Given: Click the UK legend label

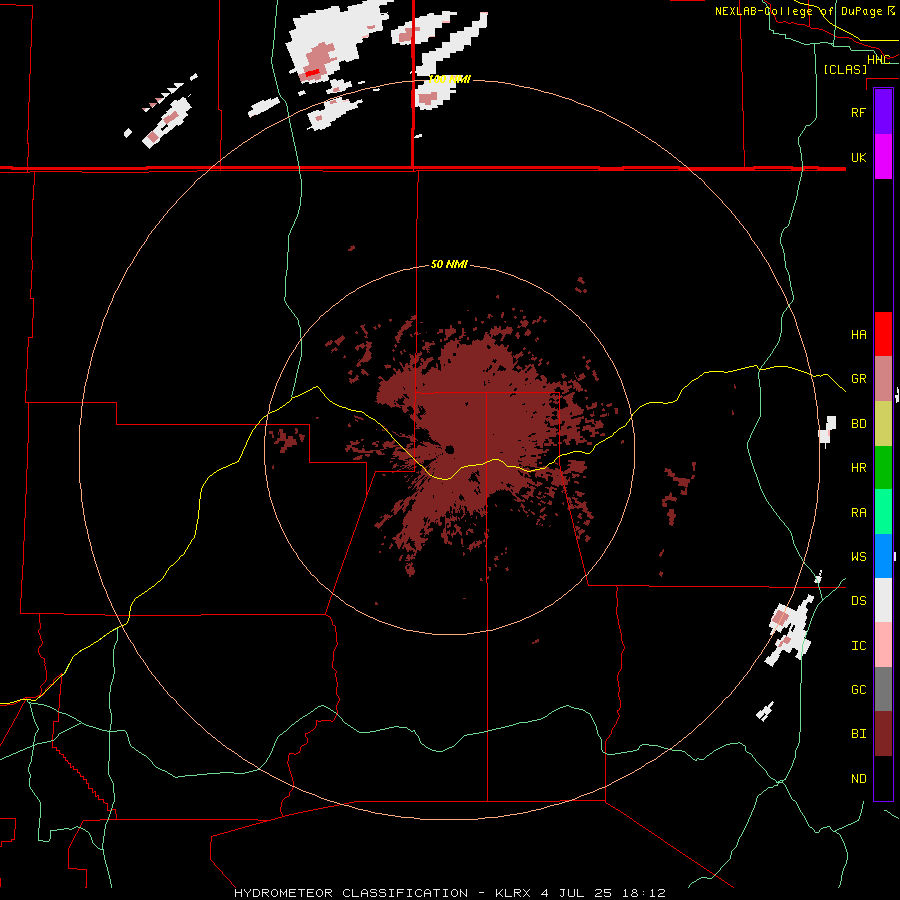Looking at the screenshot, I should point(858,158).
